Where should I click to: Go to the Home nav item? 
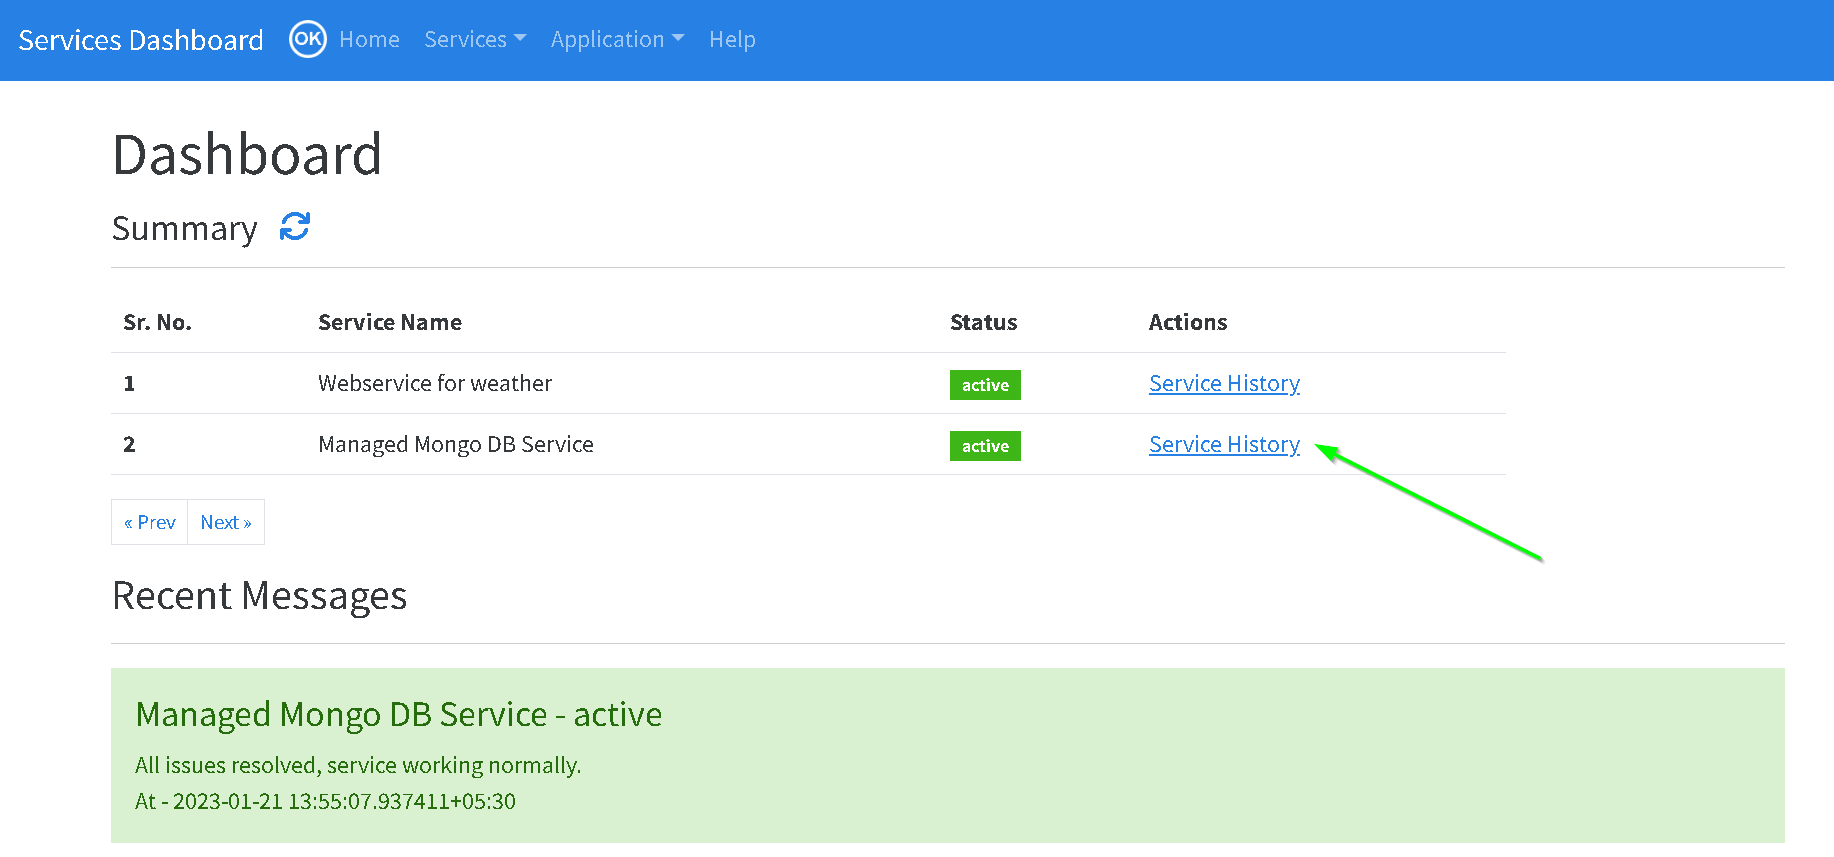pos(369,39)
